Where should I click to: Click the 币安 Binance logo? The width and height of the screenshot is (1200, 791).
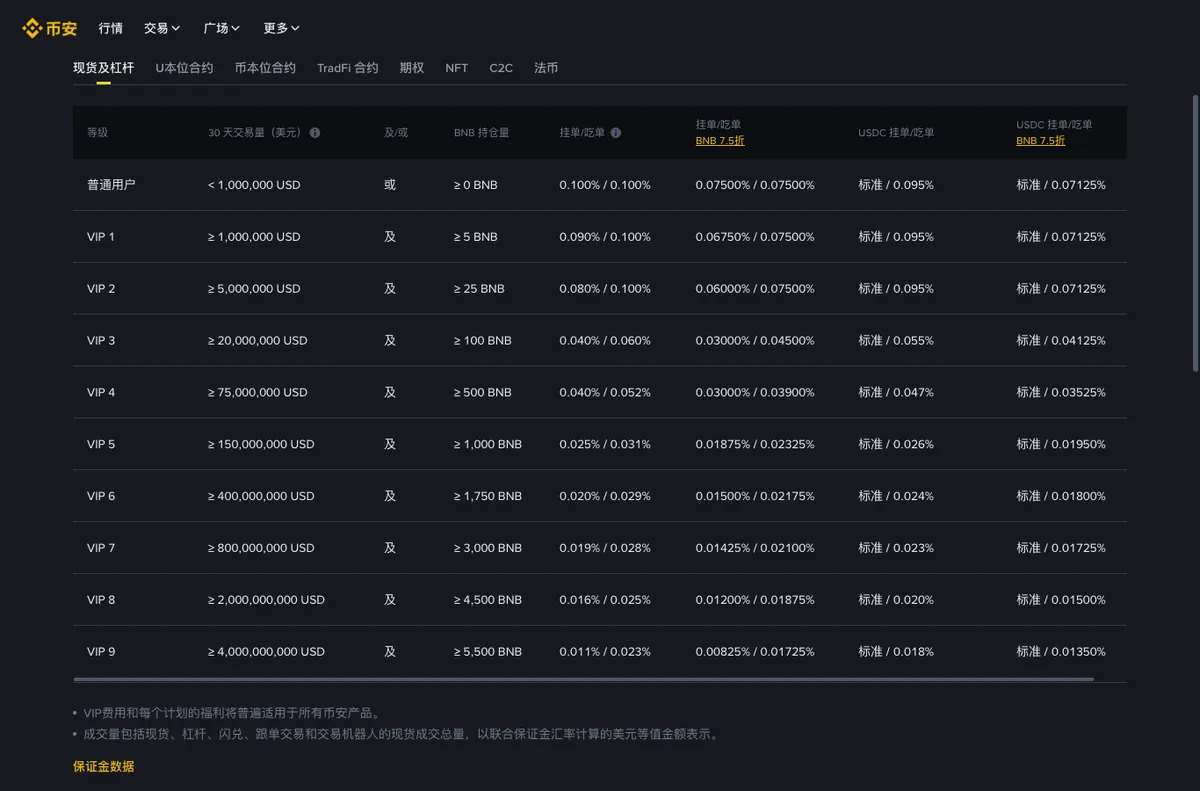coord(50,28)
